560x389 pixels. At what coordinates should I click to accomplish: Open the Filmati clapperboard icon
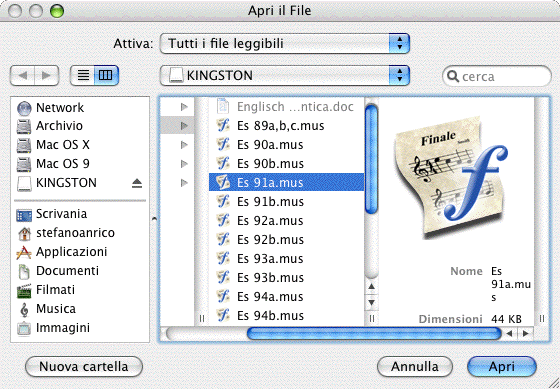pyautogui.click(x=24, y=290)
